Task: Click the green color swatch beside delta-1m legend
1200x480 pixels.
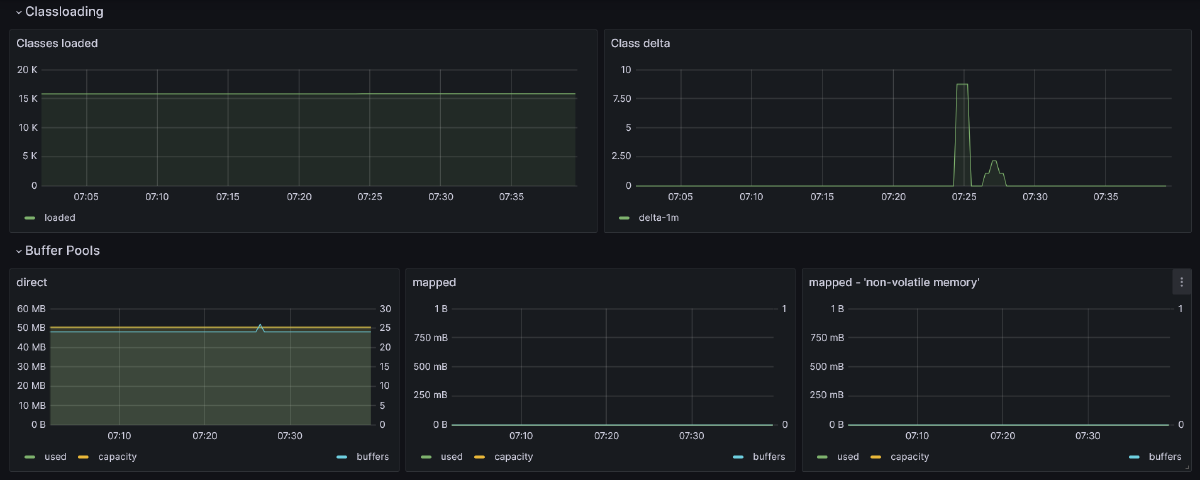Action: coord(624,217)
